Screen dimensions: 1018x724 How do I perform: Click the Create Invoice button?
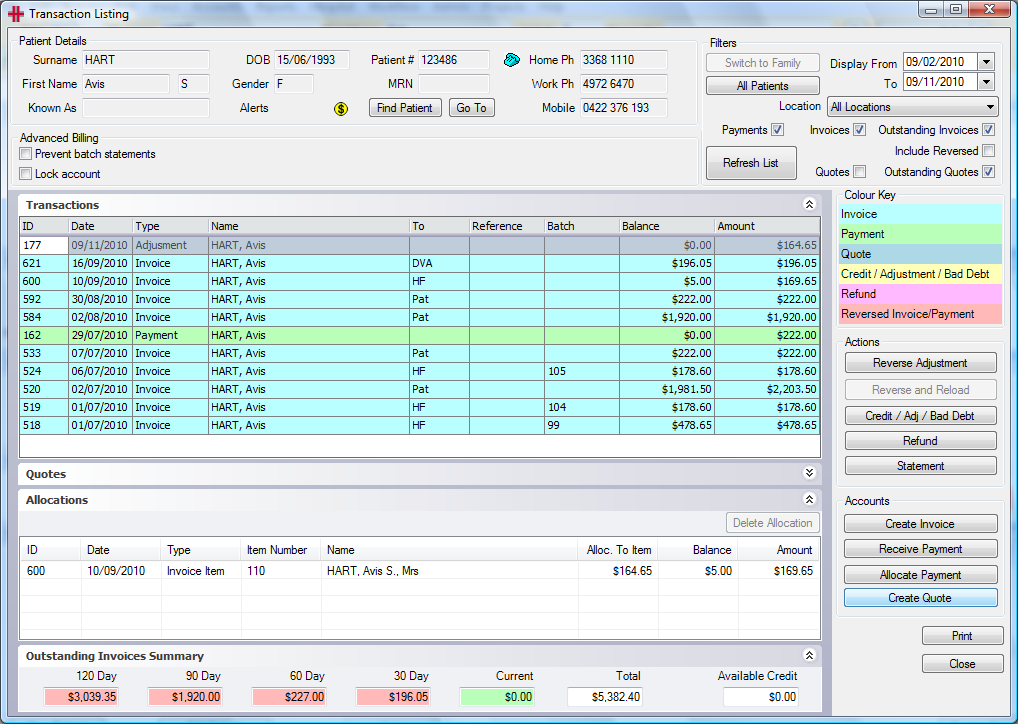[x=921, y=524]
